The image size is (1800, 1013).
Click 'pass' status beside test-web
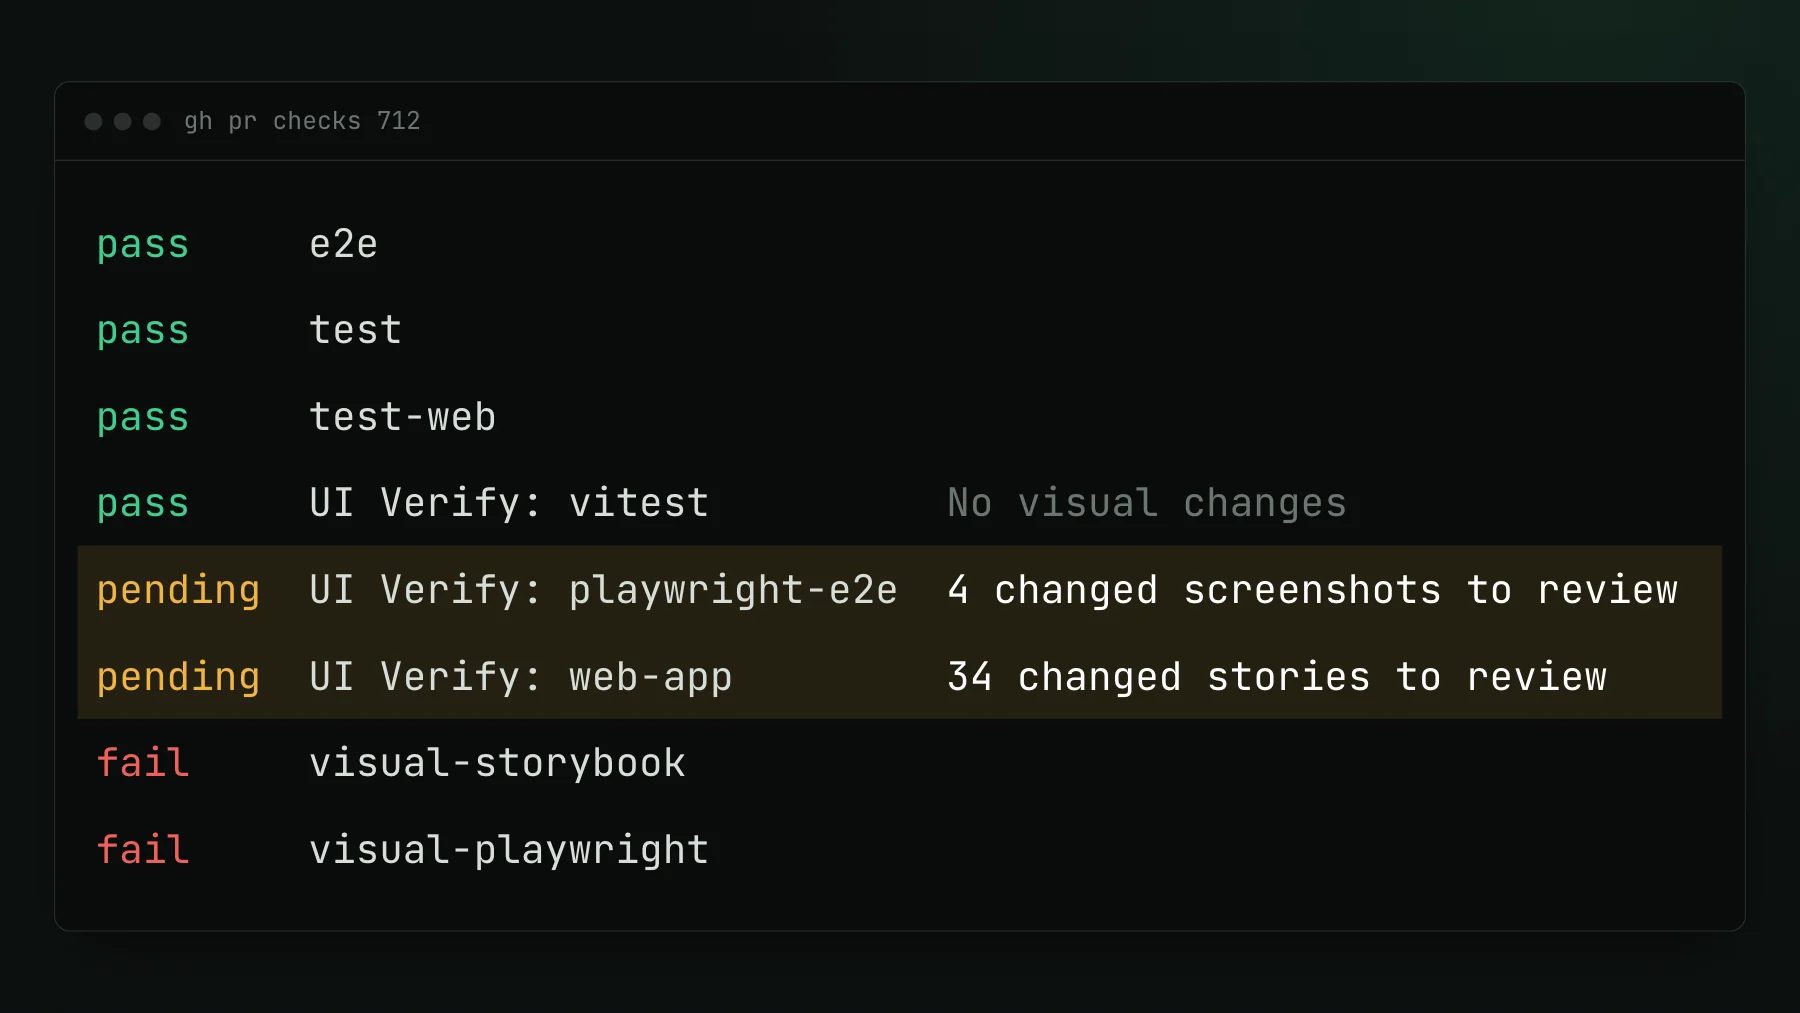143,418
